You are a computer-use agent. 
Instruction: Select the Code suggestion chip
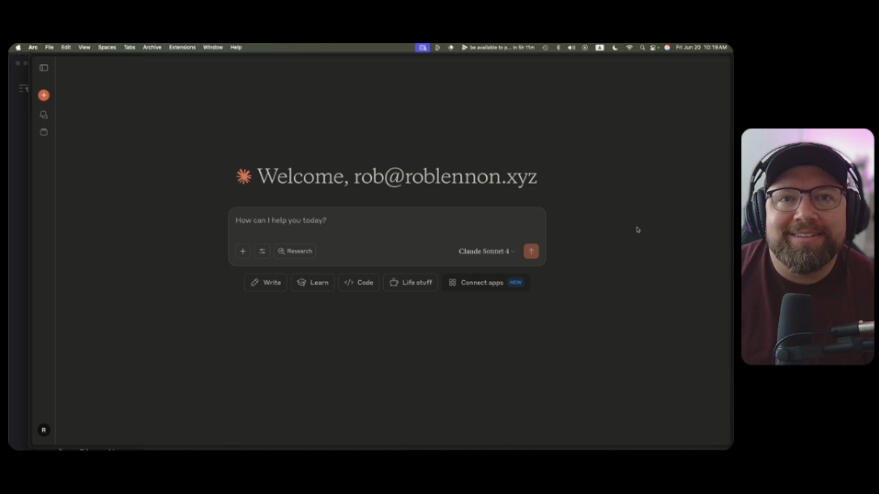[358, 283]
